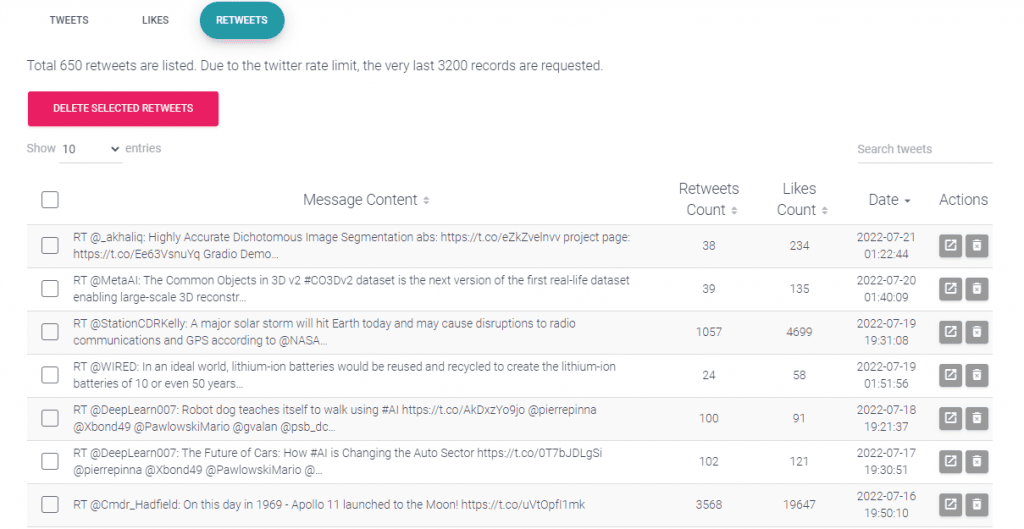Focus the Search tweets input field

924,149
